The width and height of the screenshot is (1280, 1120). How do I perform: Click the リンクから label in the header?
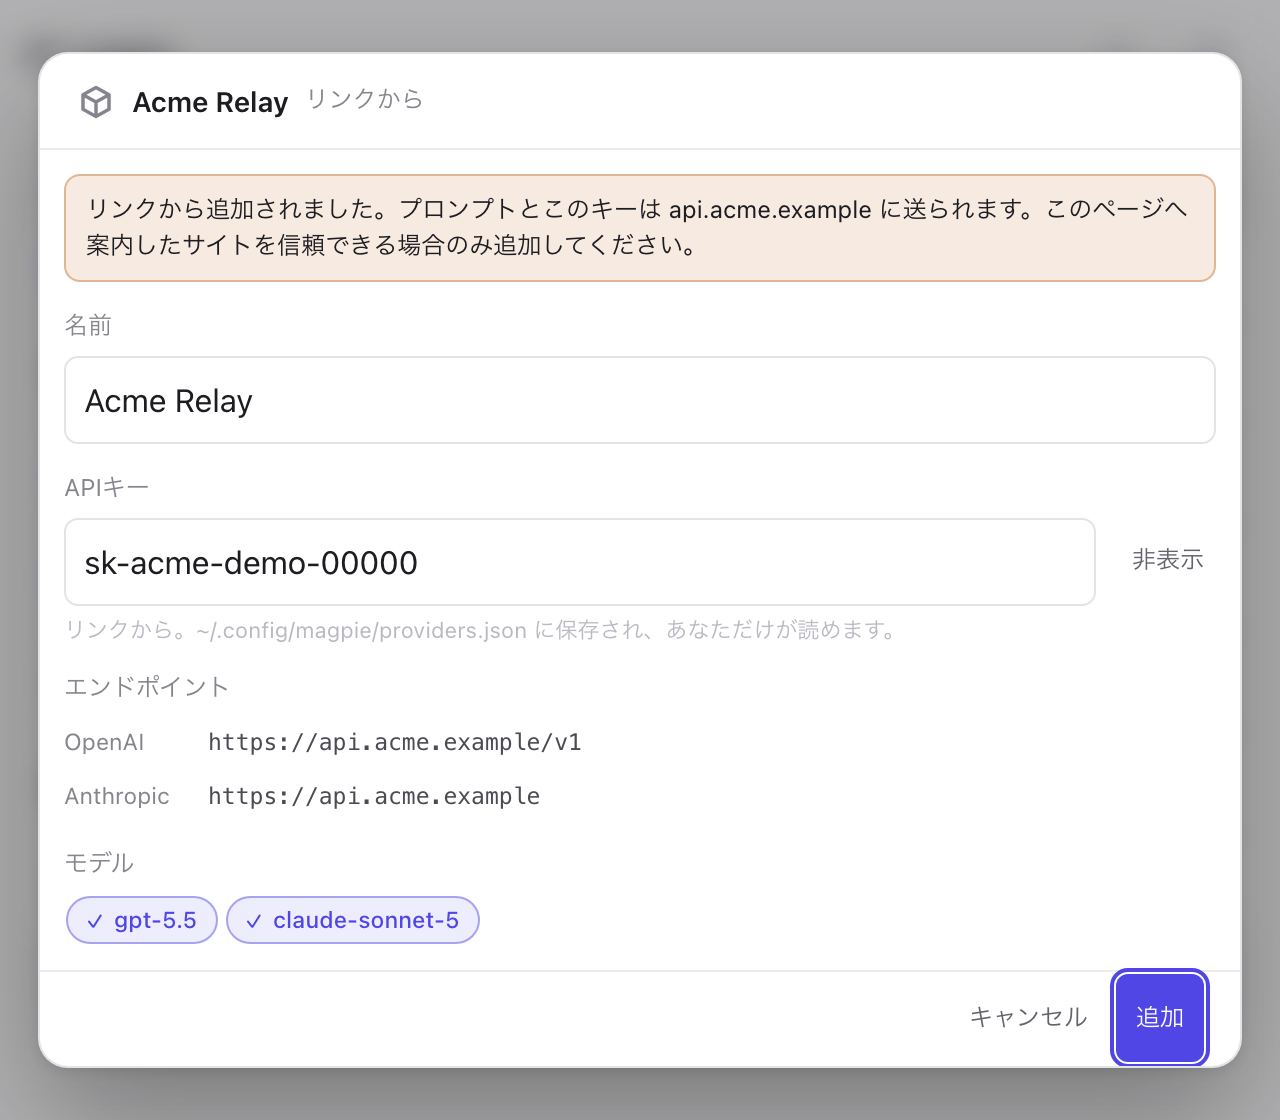click(x=365, y=100)
